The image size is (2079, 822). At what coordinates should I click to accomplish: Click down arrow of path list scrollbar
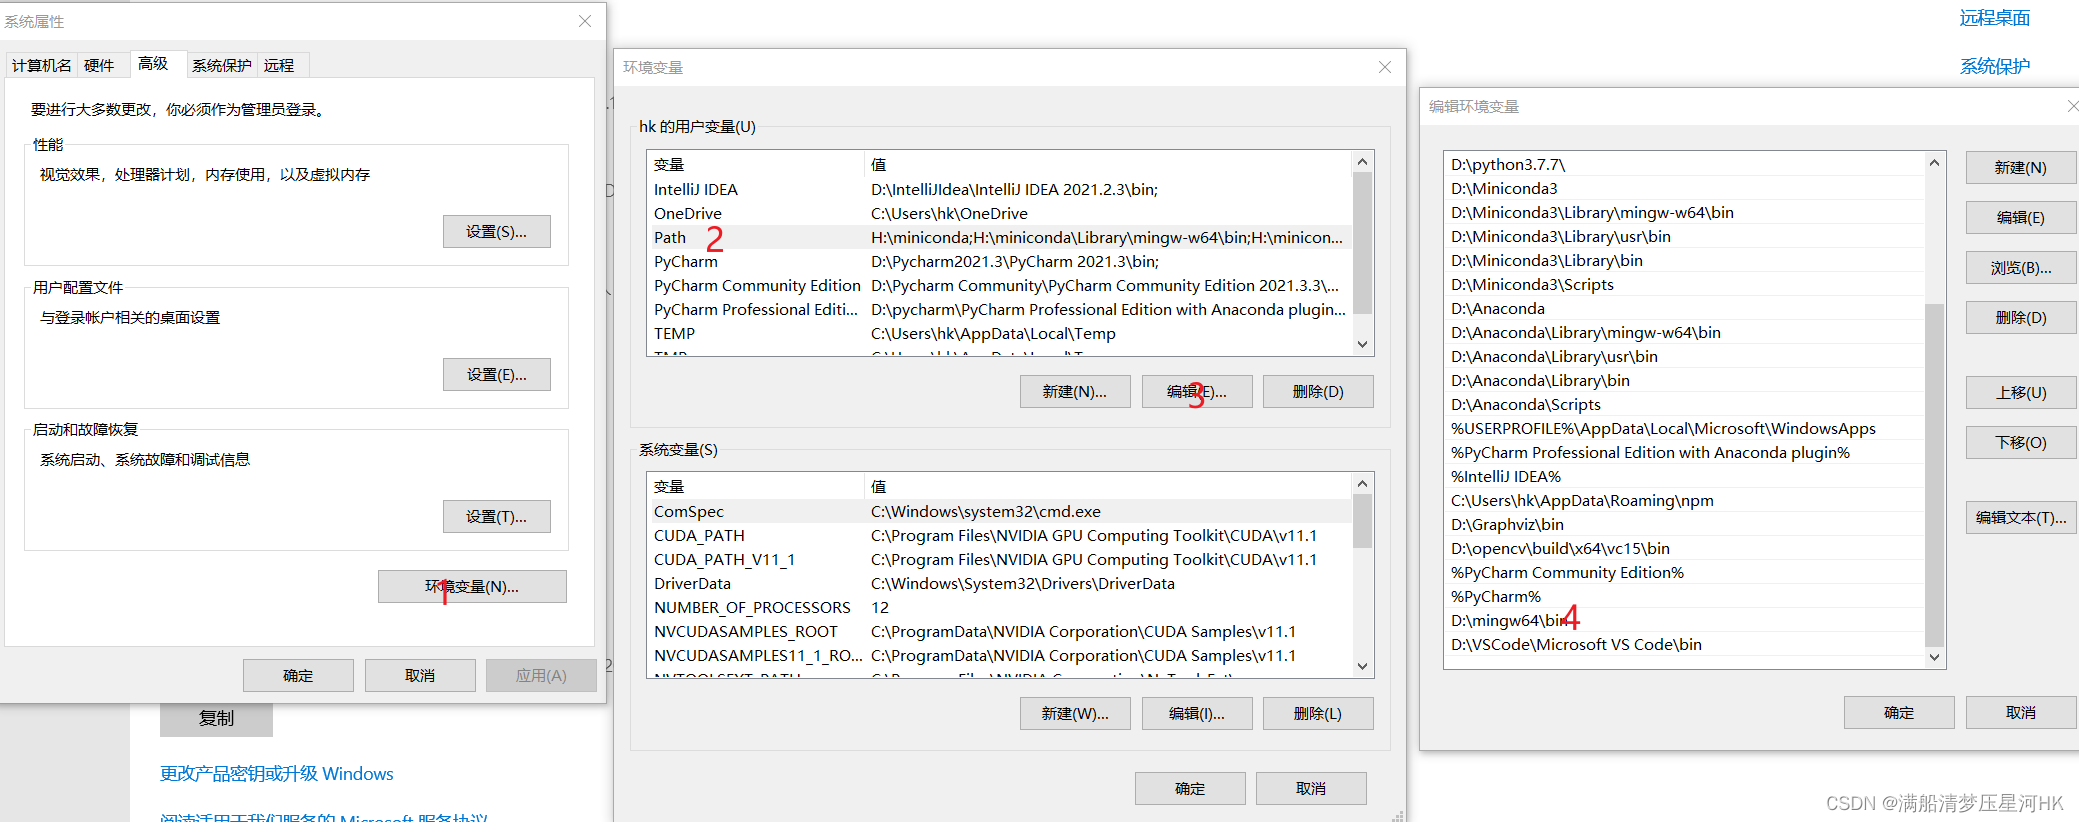coord(1934,657)
